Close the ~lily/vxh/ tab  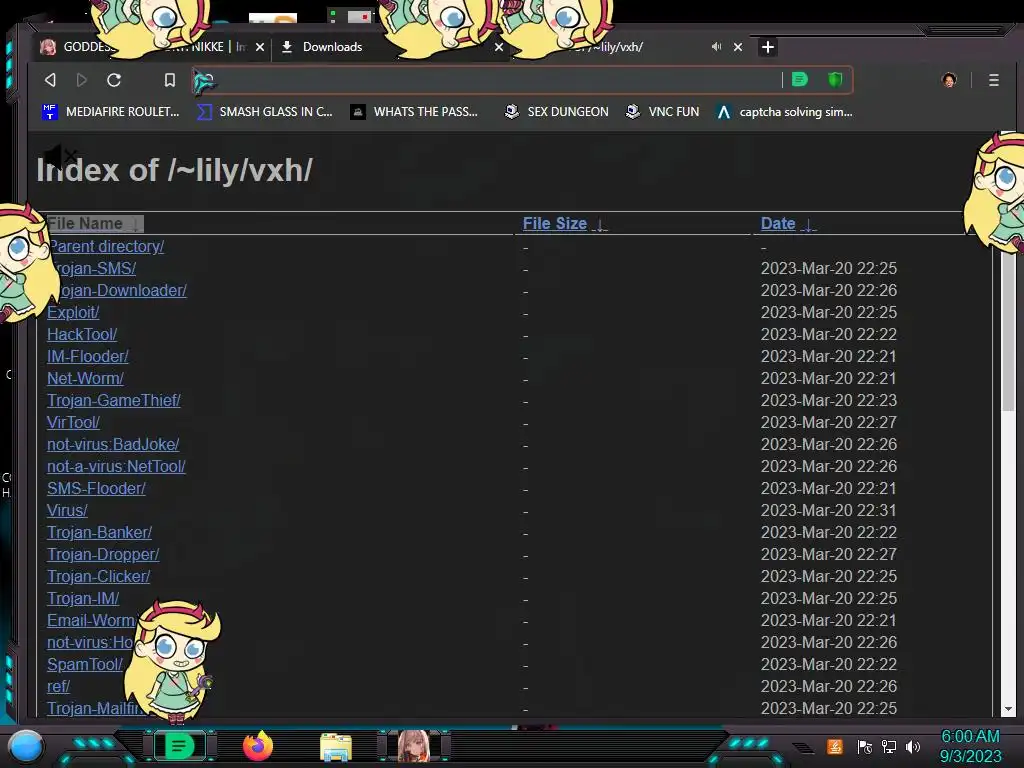(738, 47)
